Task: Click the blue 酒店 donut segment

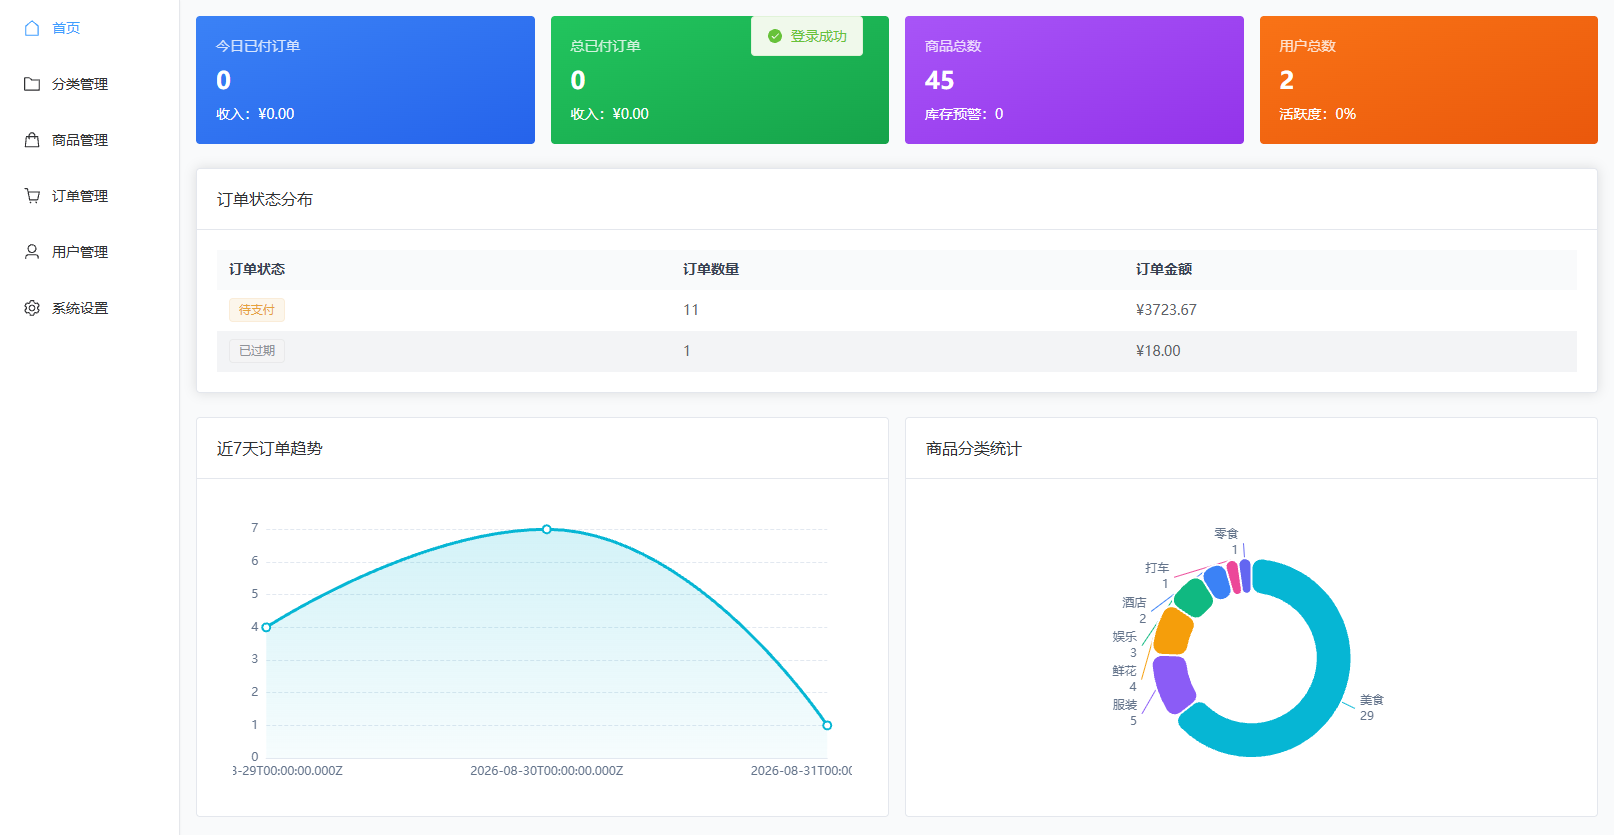Action: coord(1216,581)
